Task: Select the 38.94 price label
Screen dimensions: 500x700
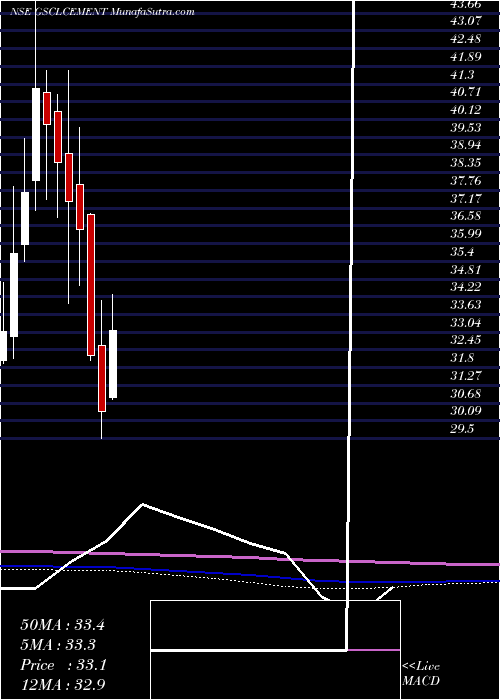Action: point(465,145)
